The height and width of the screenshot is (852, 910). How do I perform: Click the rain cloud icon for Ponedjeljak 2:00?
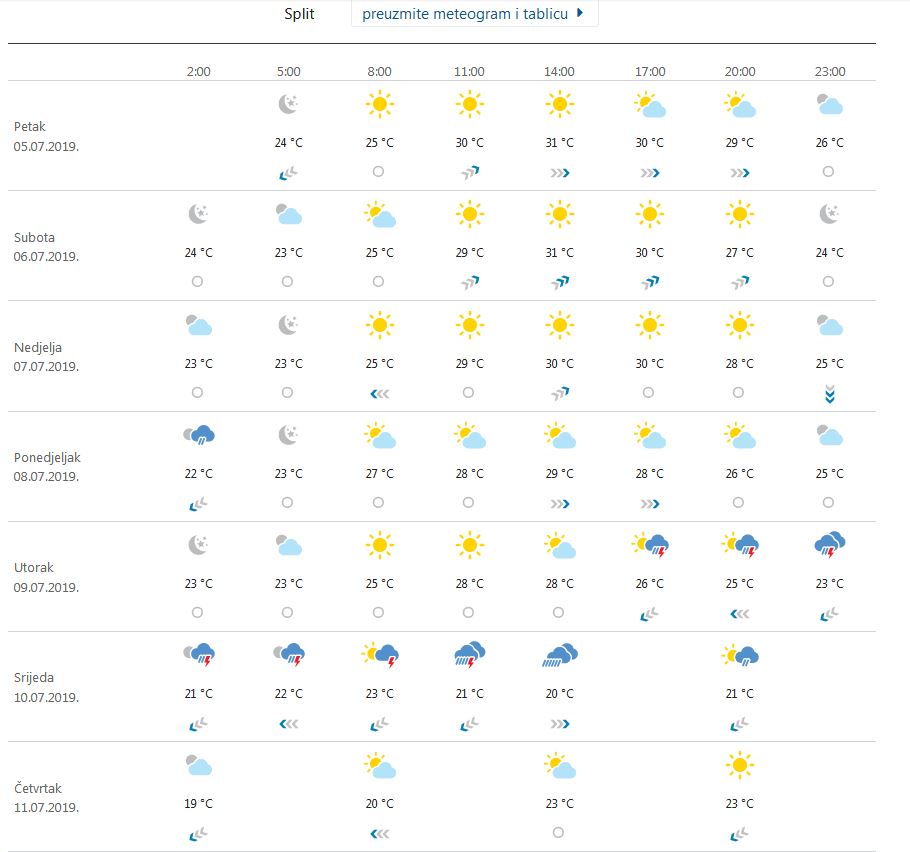[x=198, y=435]
